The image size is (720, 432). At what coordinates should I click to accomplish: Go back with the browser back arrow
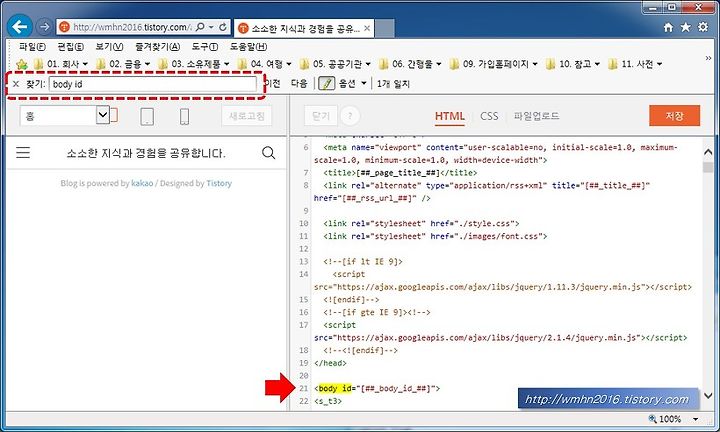click(20, 27)
